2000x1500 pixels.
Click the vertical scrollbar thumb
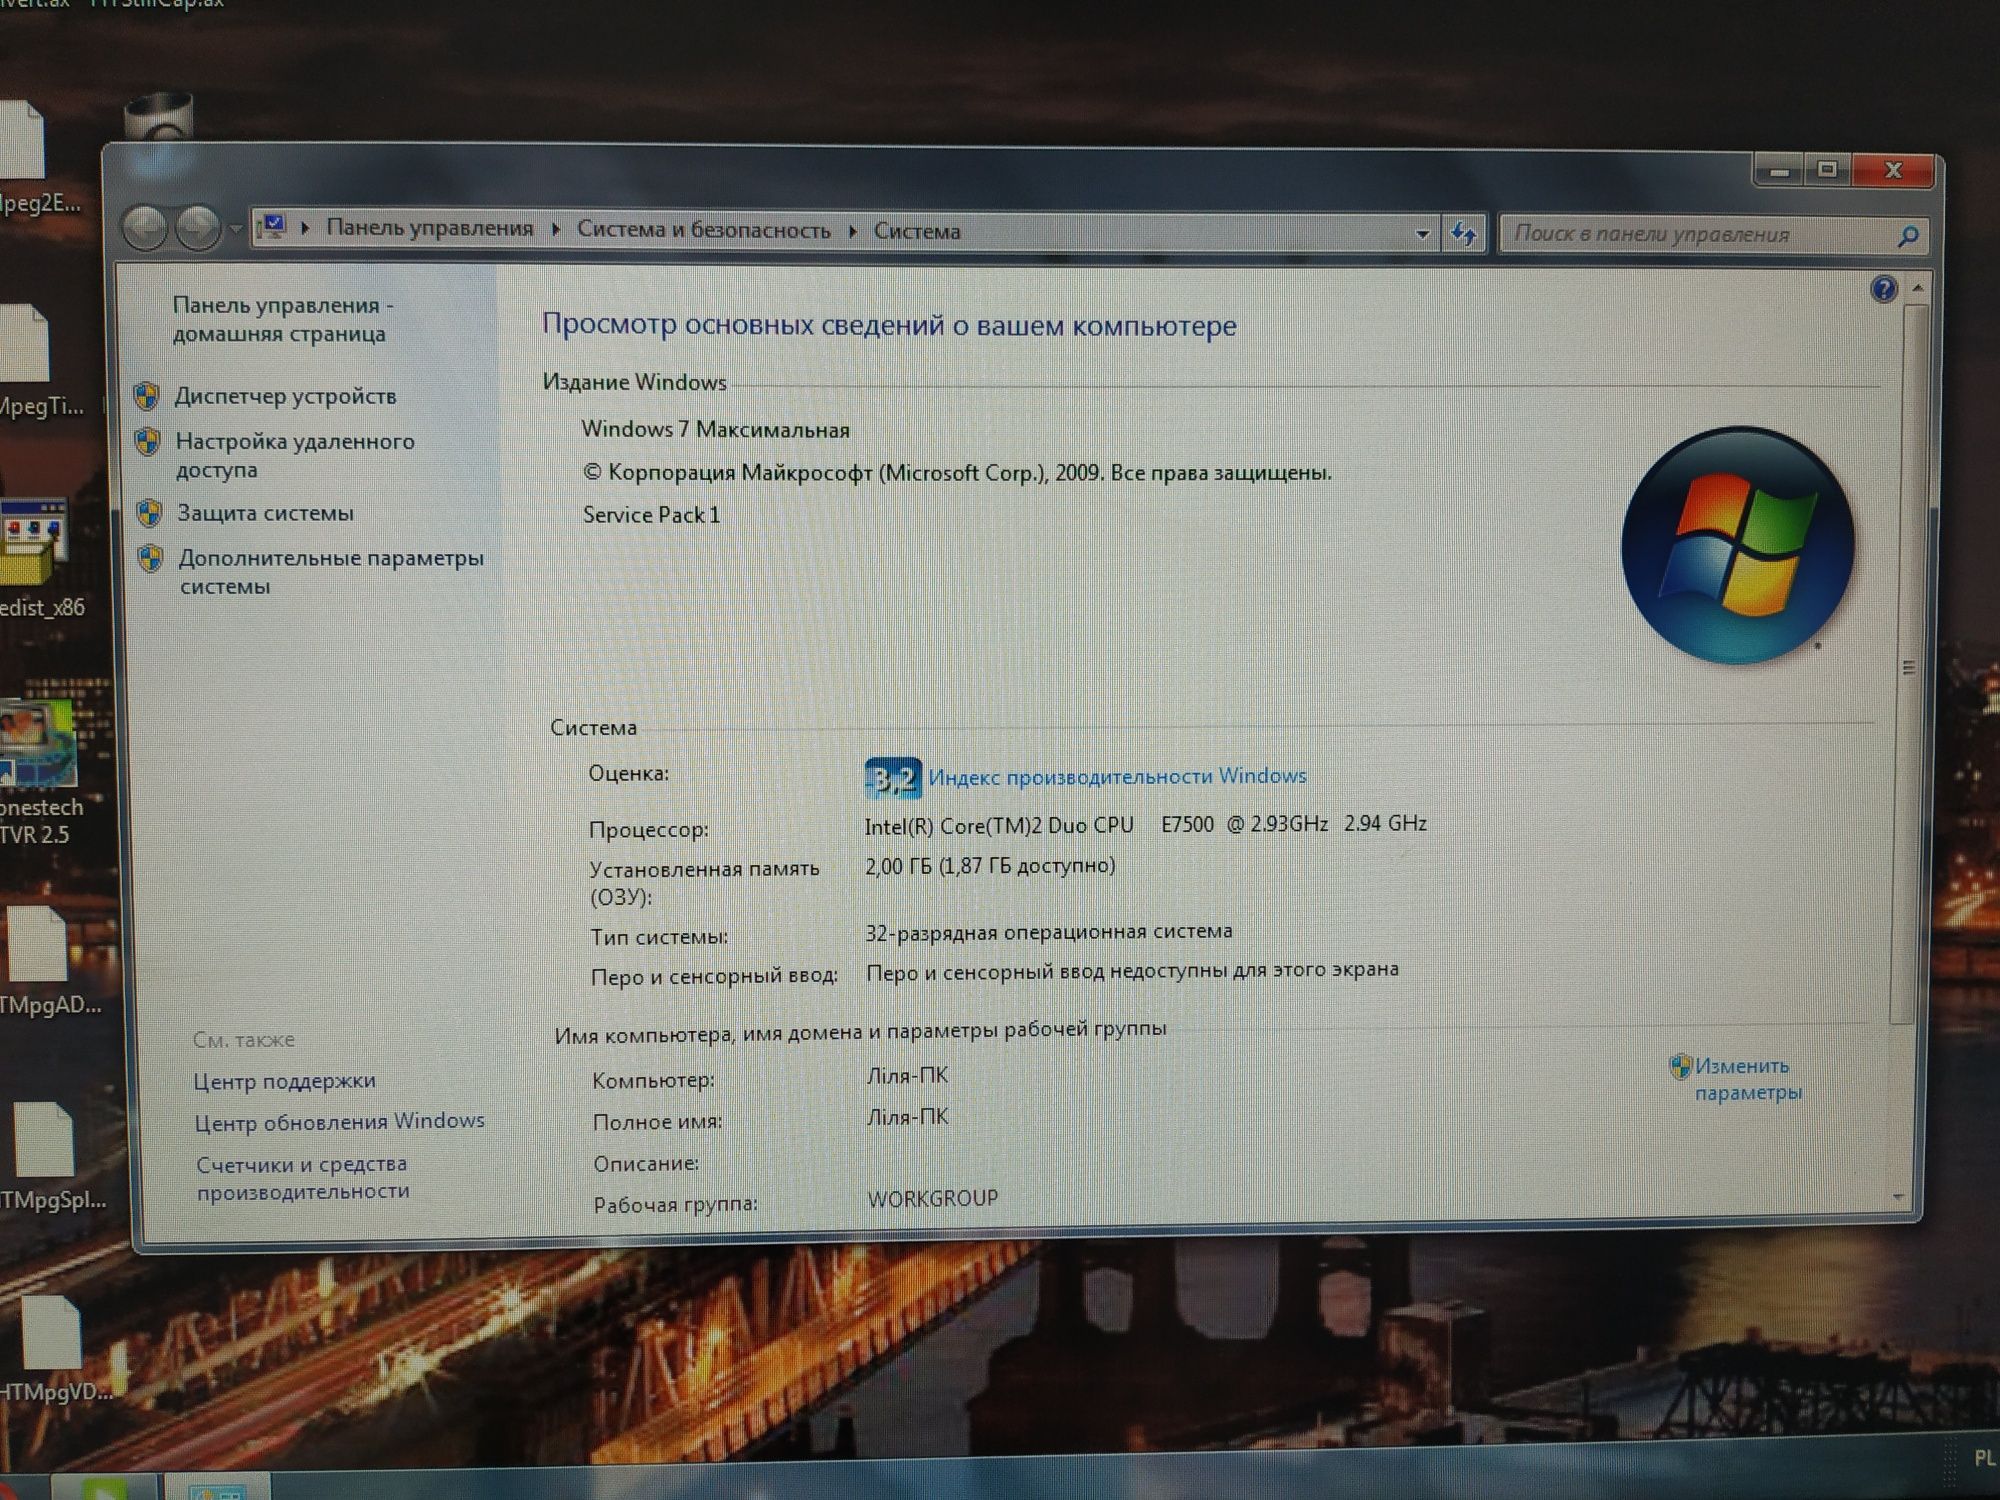pos(1908,665)
